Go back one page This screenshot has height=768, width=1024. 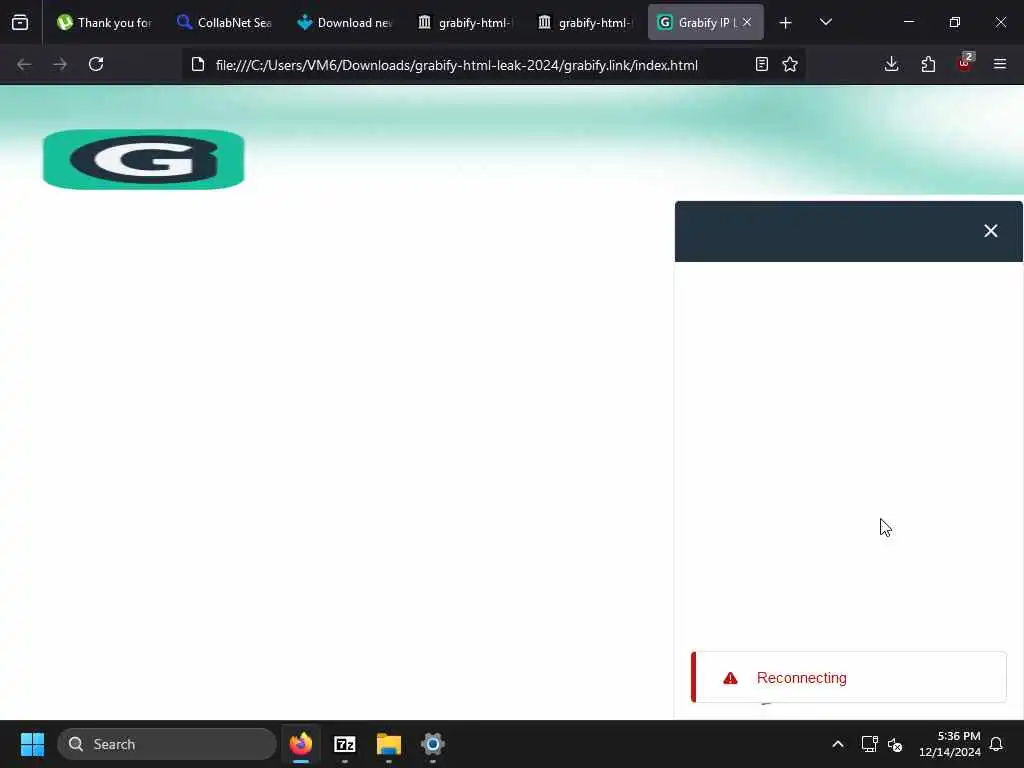point(24,65)
